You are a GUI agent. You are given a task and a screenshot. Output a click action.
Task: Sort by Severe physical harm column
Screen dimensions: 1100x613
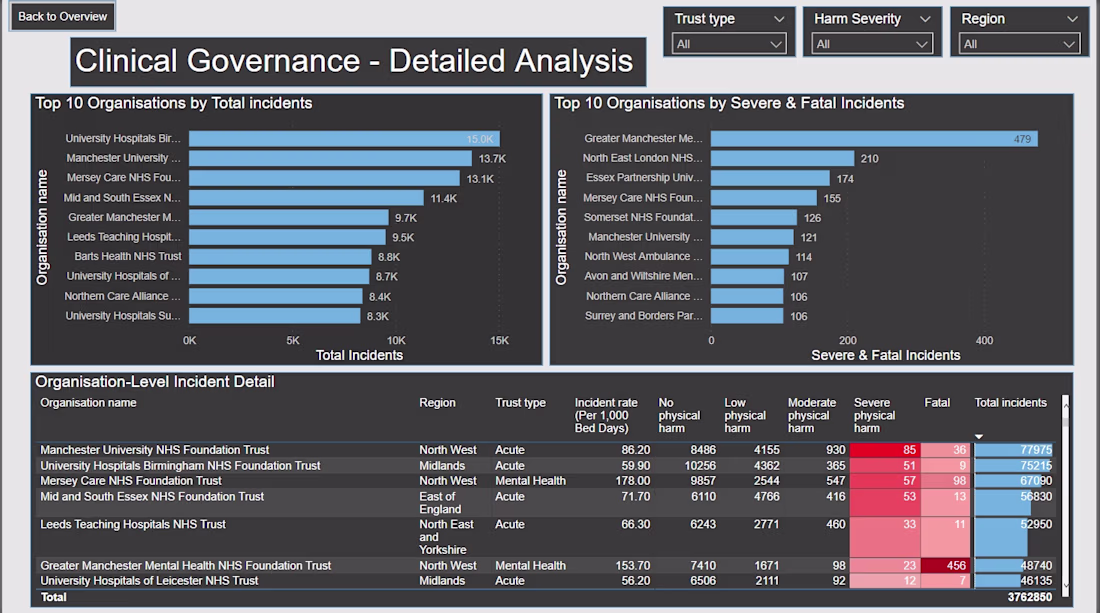tap(874, 415)
